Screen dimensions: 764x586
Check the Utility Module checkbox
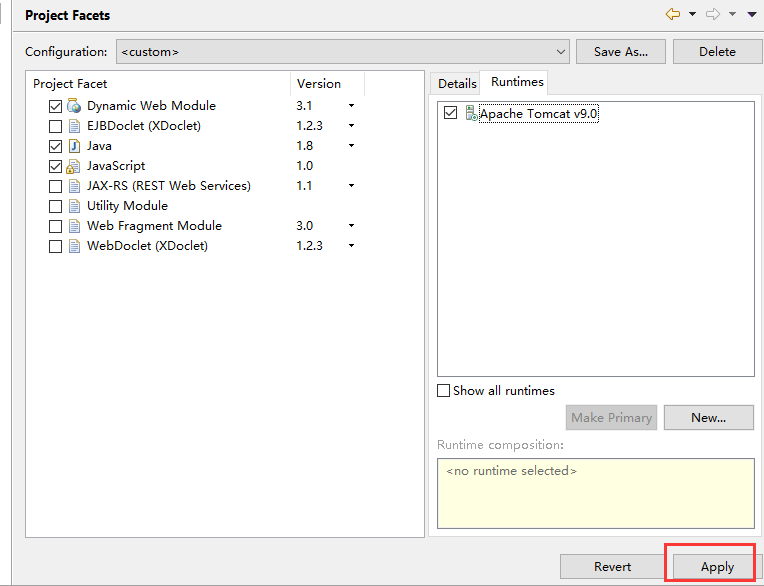pos(56,206)
